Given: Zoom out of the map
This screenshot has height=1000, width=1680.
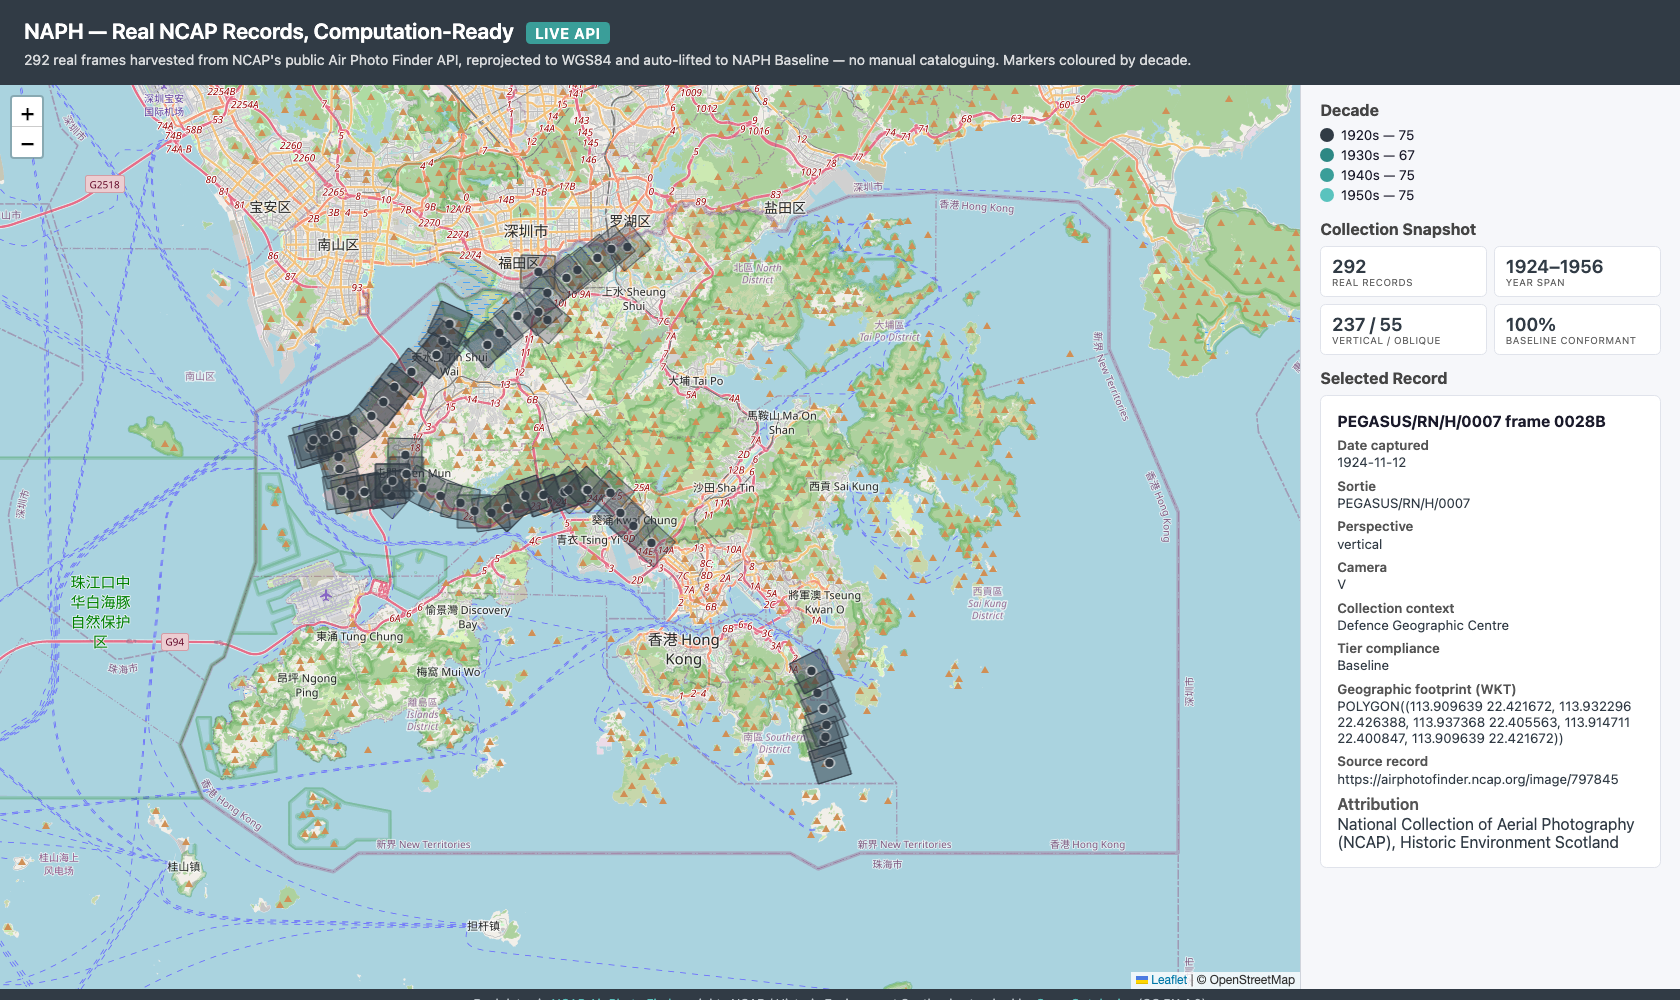Looking at the screenshot, I should pos(28,144).
